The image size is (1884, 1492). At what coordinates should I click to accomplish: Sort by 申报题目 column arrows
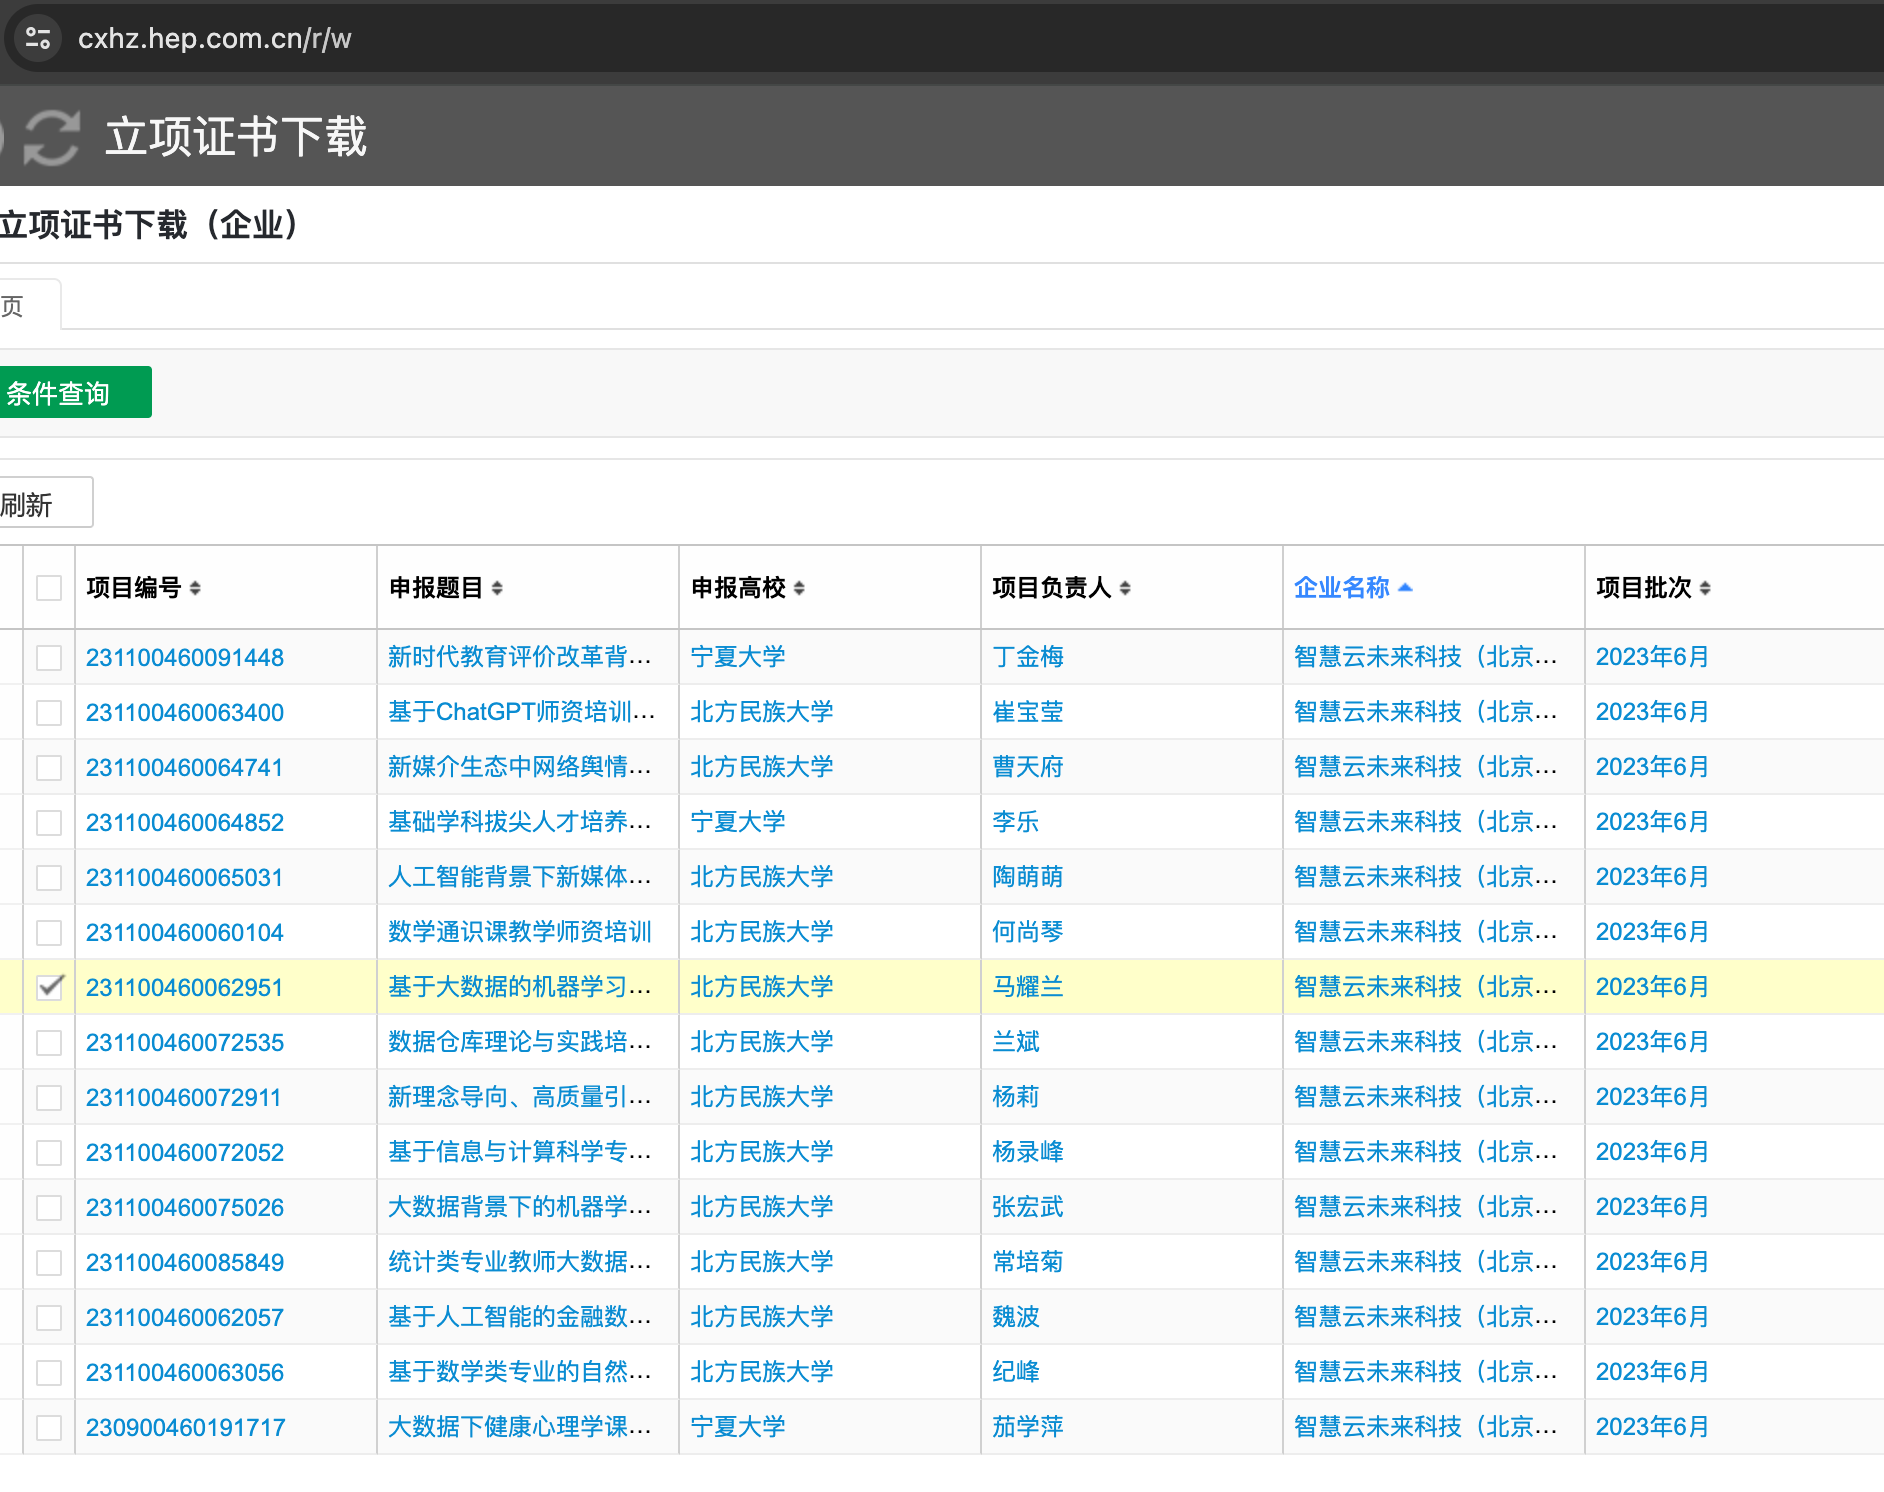point(497,588)
